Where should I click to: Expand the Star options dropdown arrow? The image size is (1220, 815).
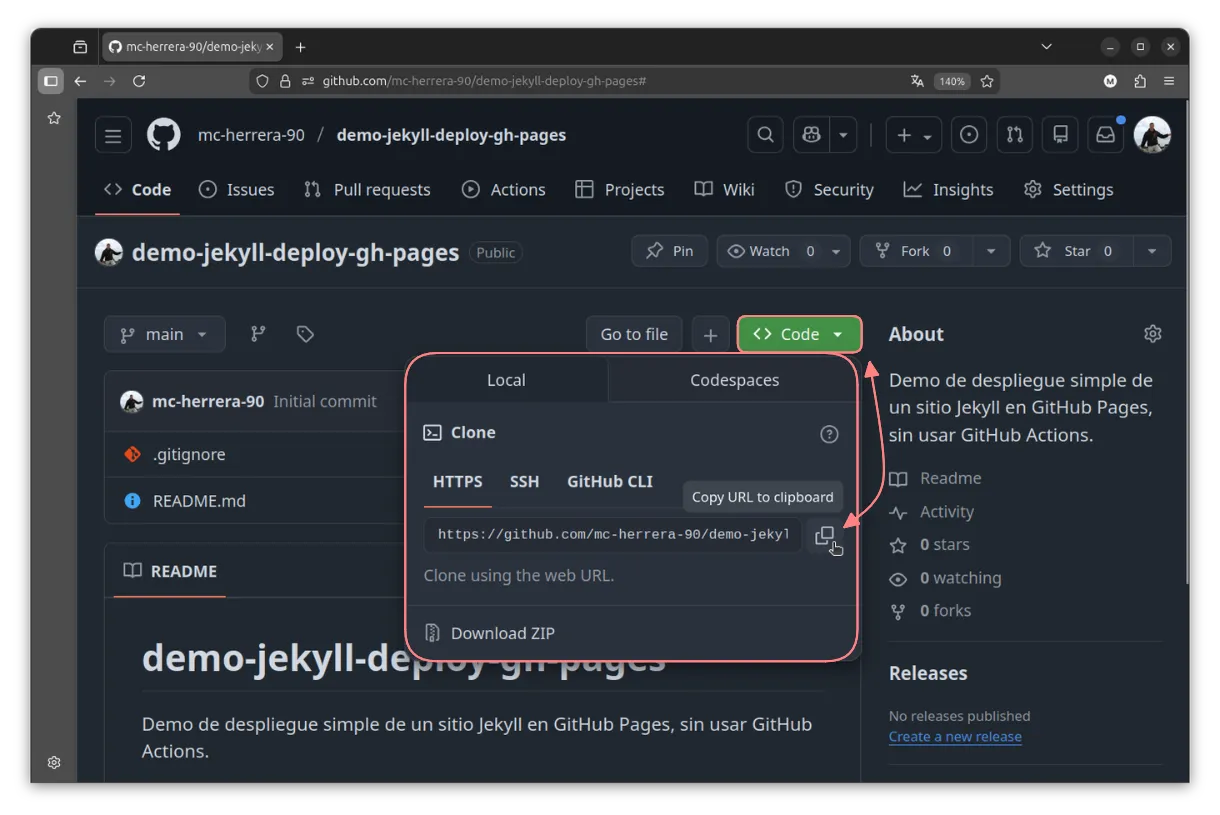pos(1152,250)
